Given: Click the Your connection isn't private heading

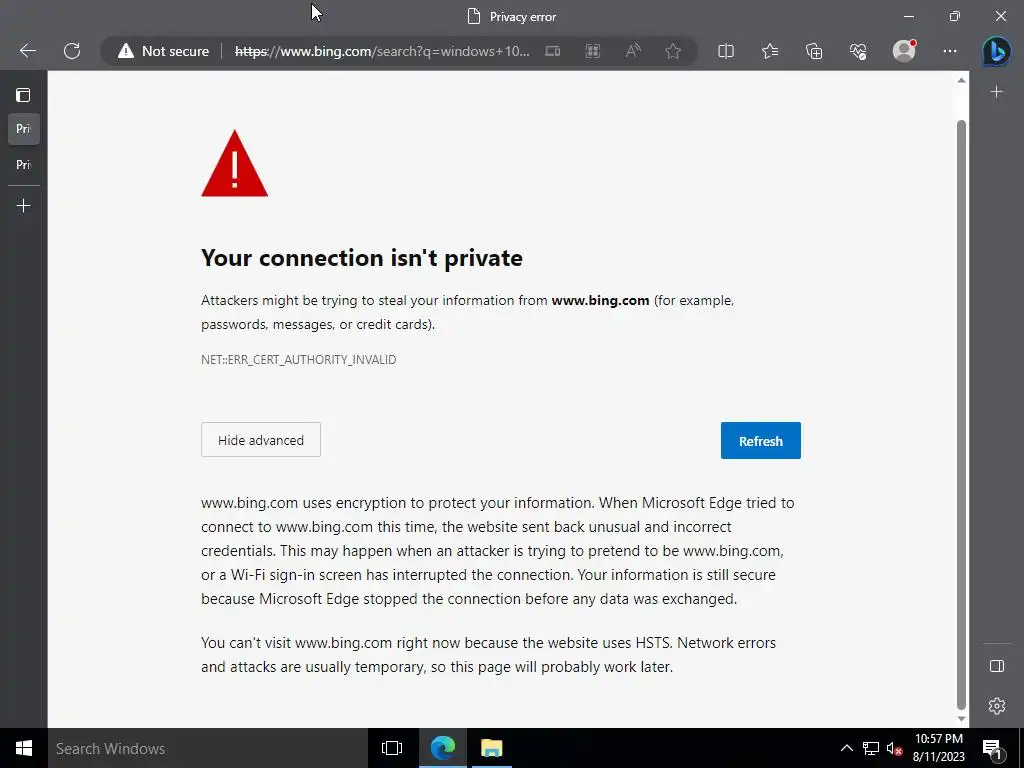Looking at the screenshot, I should [362, 258].
